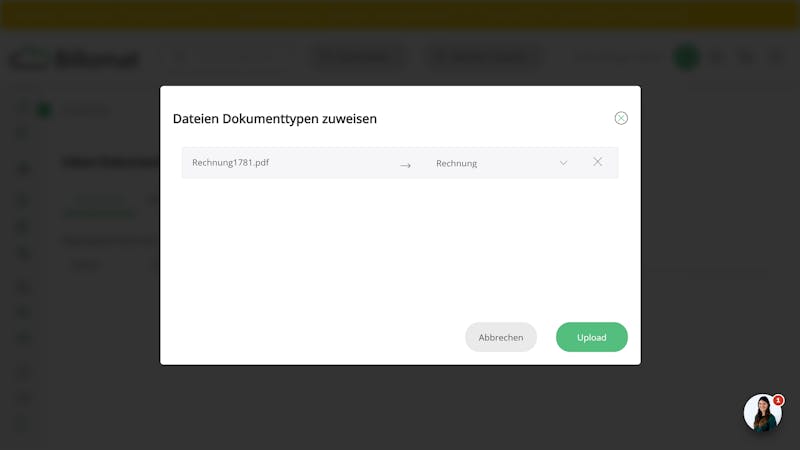Click the yellow banner at page top
This screenshot has width=800, height=450.
[400, 14]
